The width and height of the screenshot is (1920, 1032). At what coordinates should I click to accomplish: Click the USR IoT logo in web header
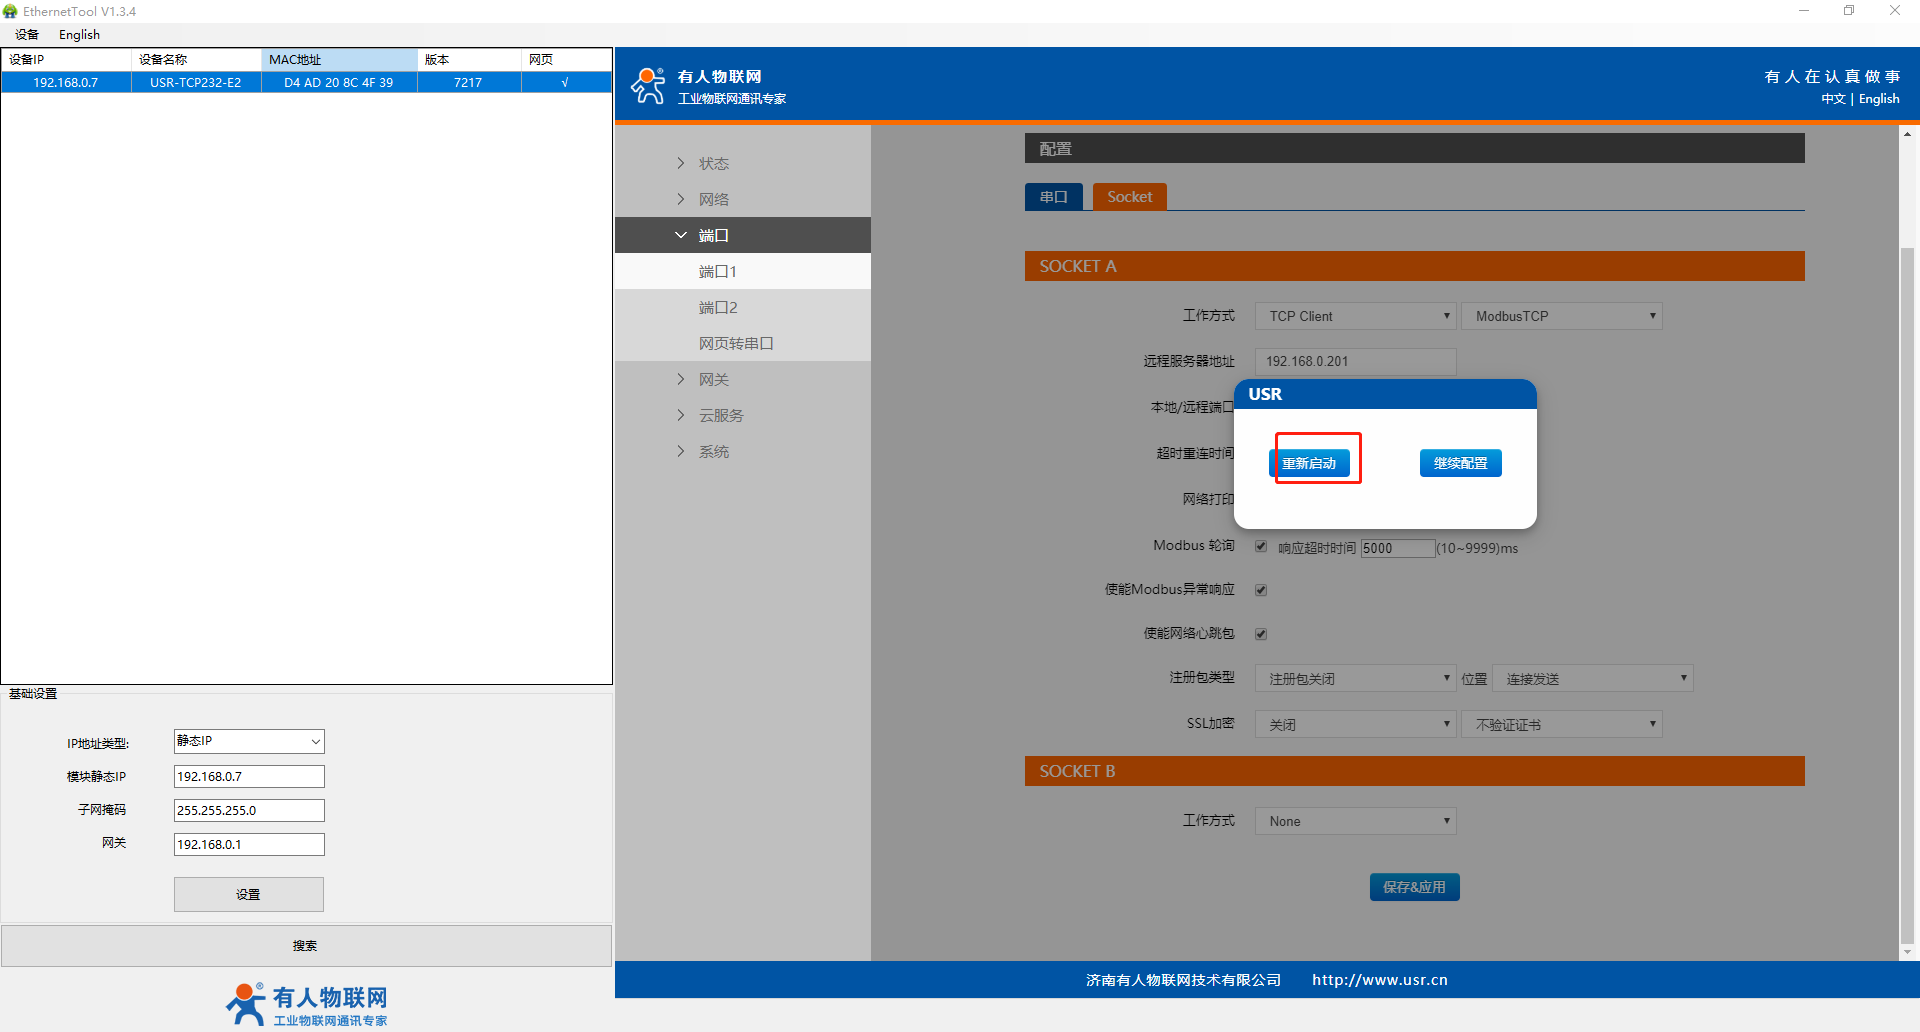click(648, 86)
